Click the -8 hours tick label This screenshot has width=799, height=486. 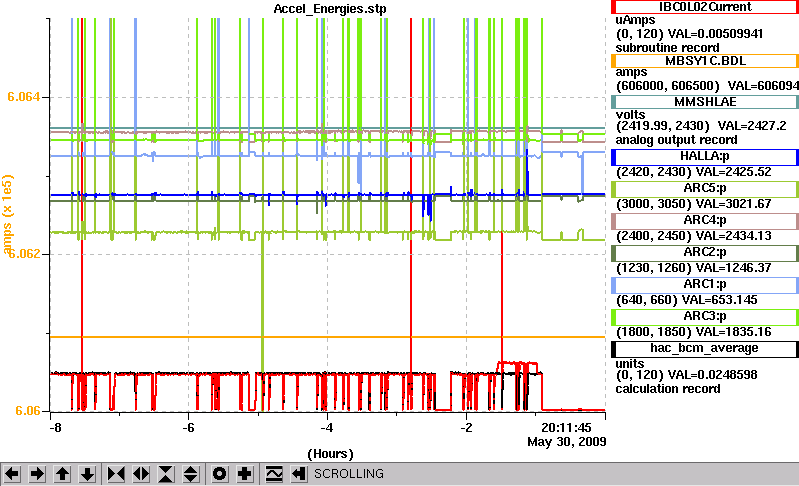(55, 427)
